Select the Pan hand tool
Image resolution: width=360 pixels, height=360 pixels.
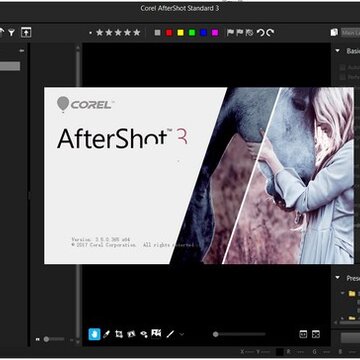point(94,334)
